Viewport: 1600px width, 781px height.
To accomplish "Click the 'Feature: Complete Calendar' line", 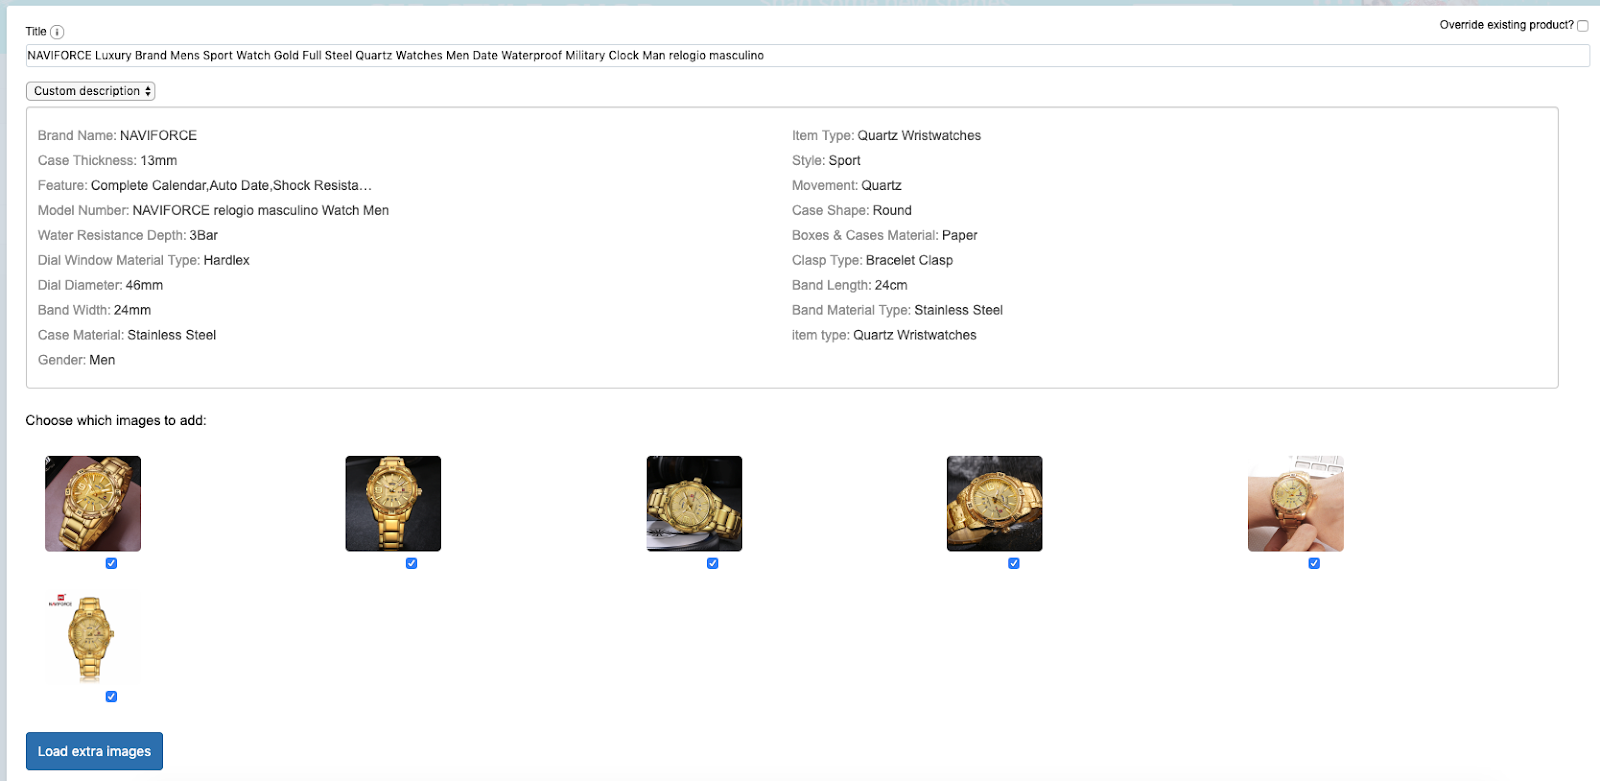I will [x=204, y=186].
